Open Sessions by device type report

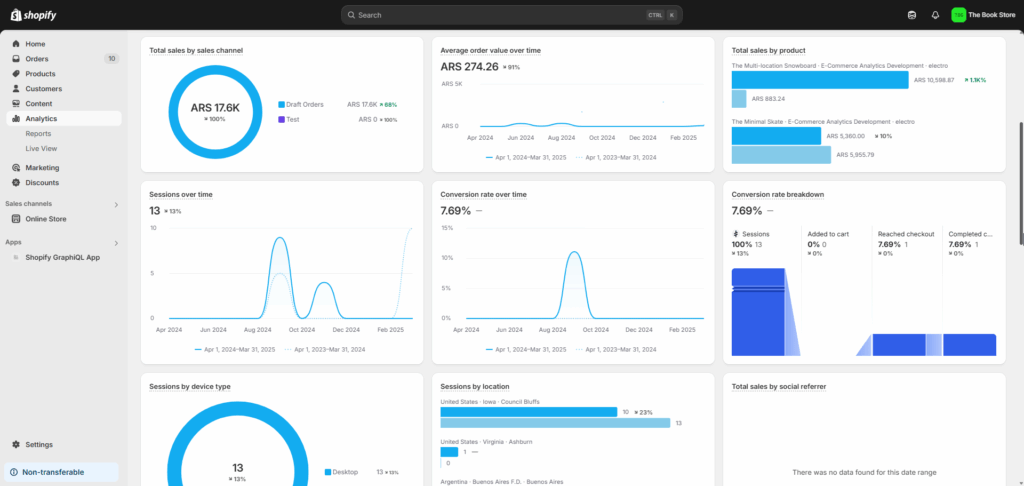(190, 387)
